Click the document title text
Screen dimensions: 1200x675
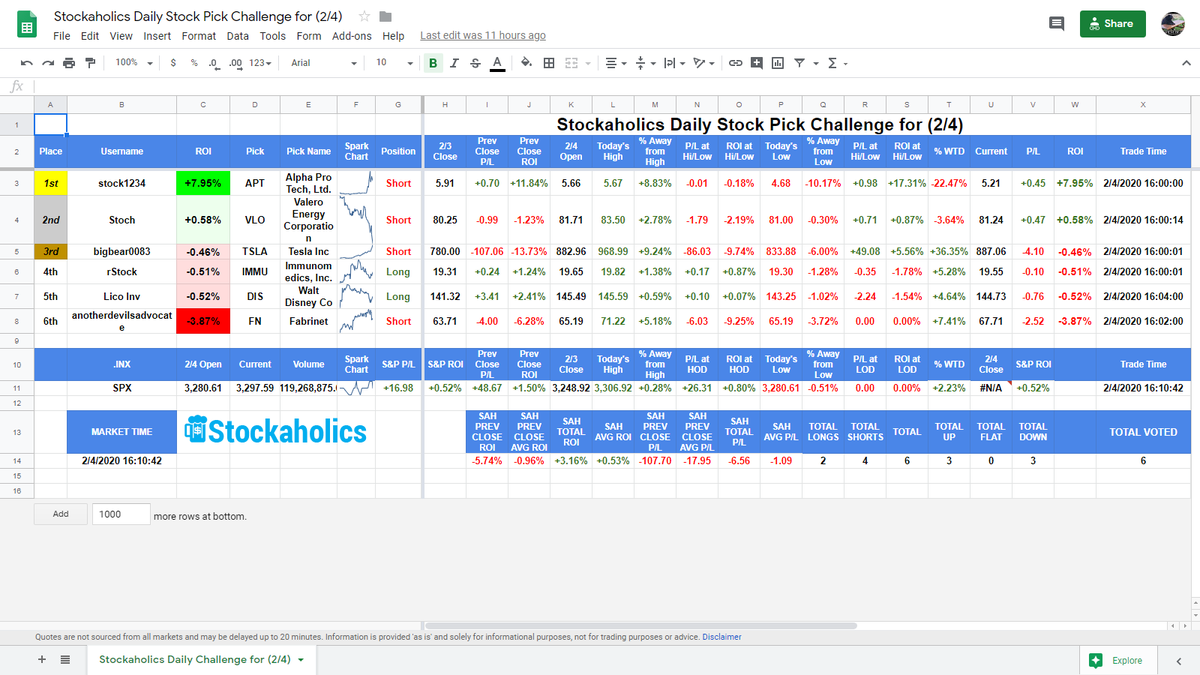pos(200,17)
